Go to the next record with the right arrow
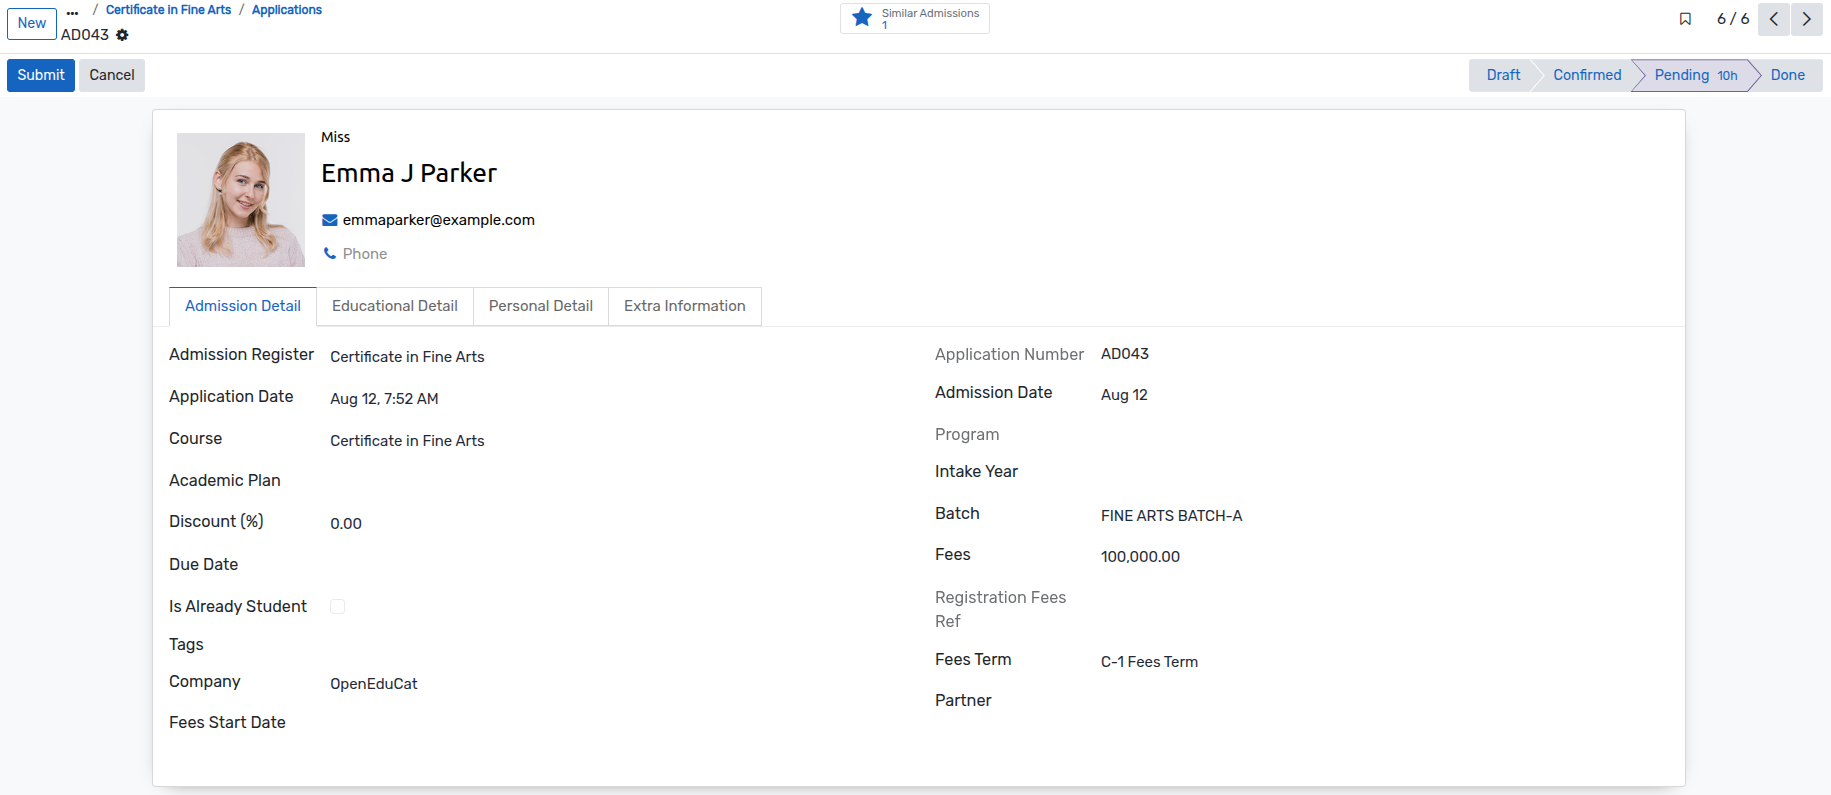Screen dimensions: 1831x795 pos(1807,19)
